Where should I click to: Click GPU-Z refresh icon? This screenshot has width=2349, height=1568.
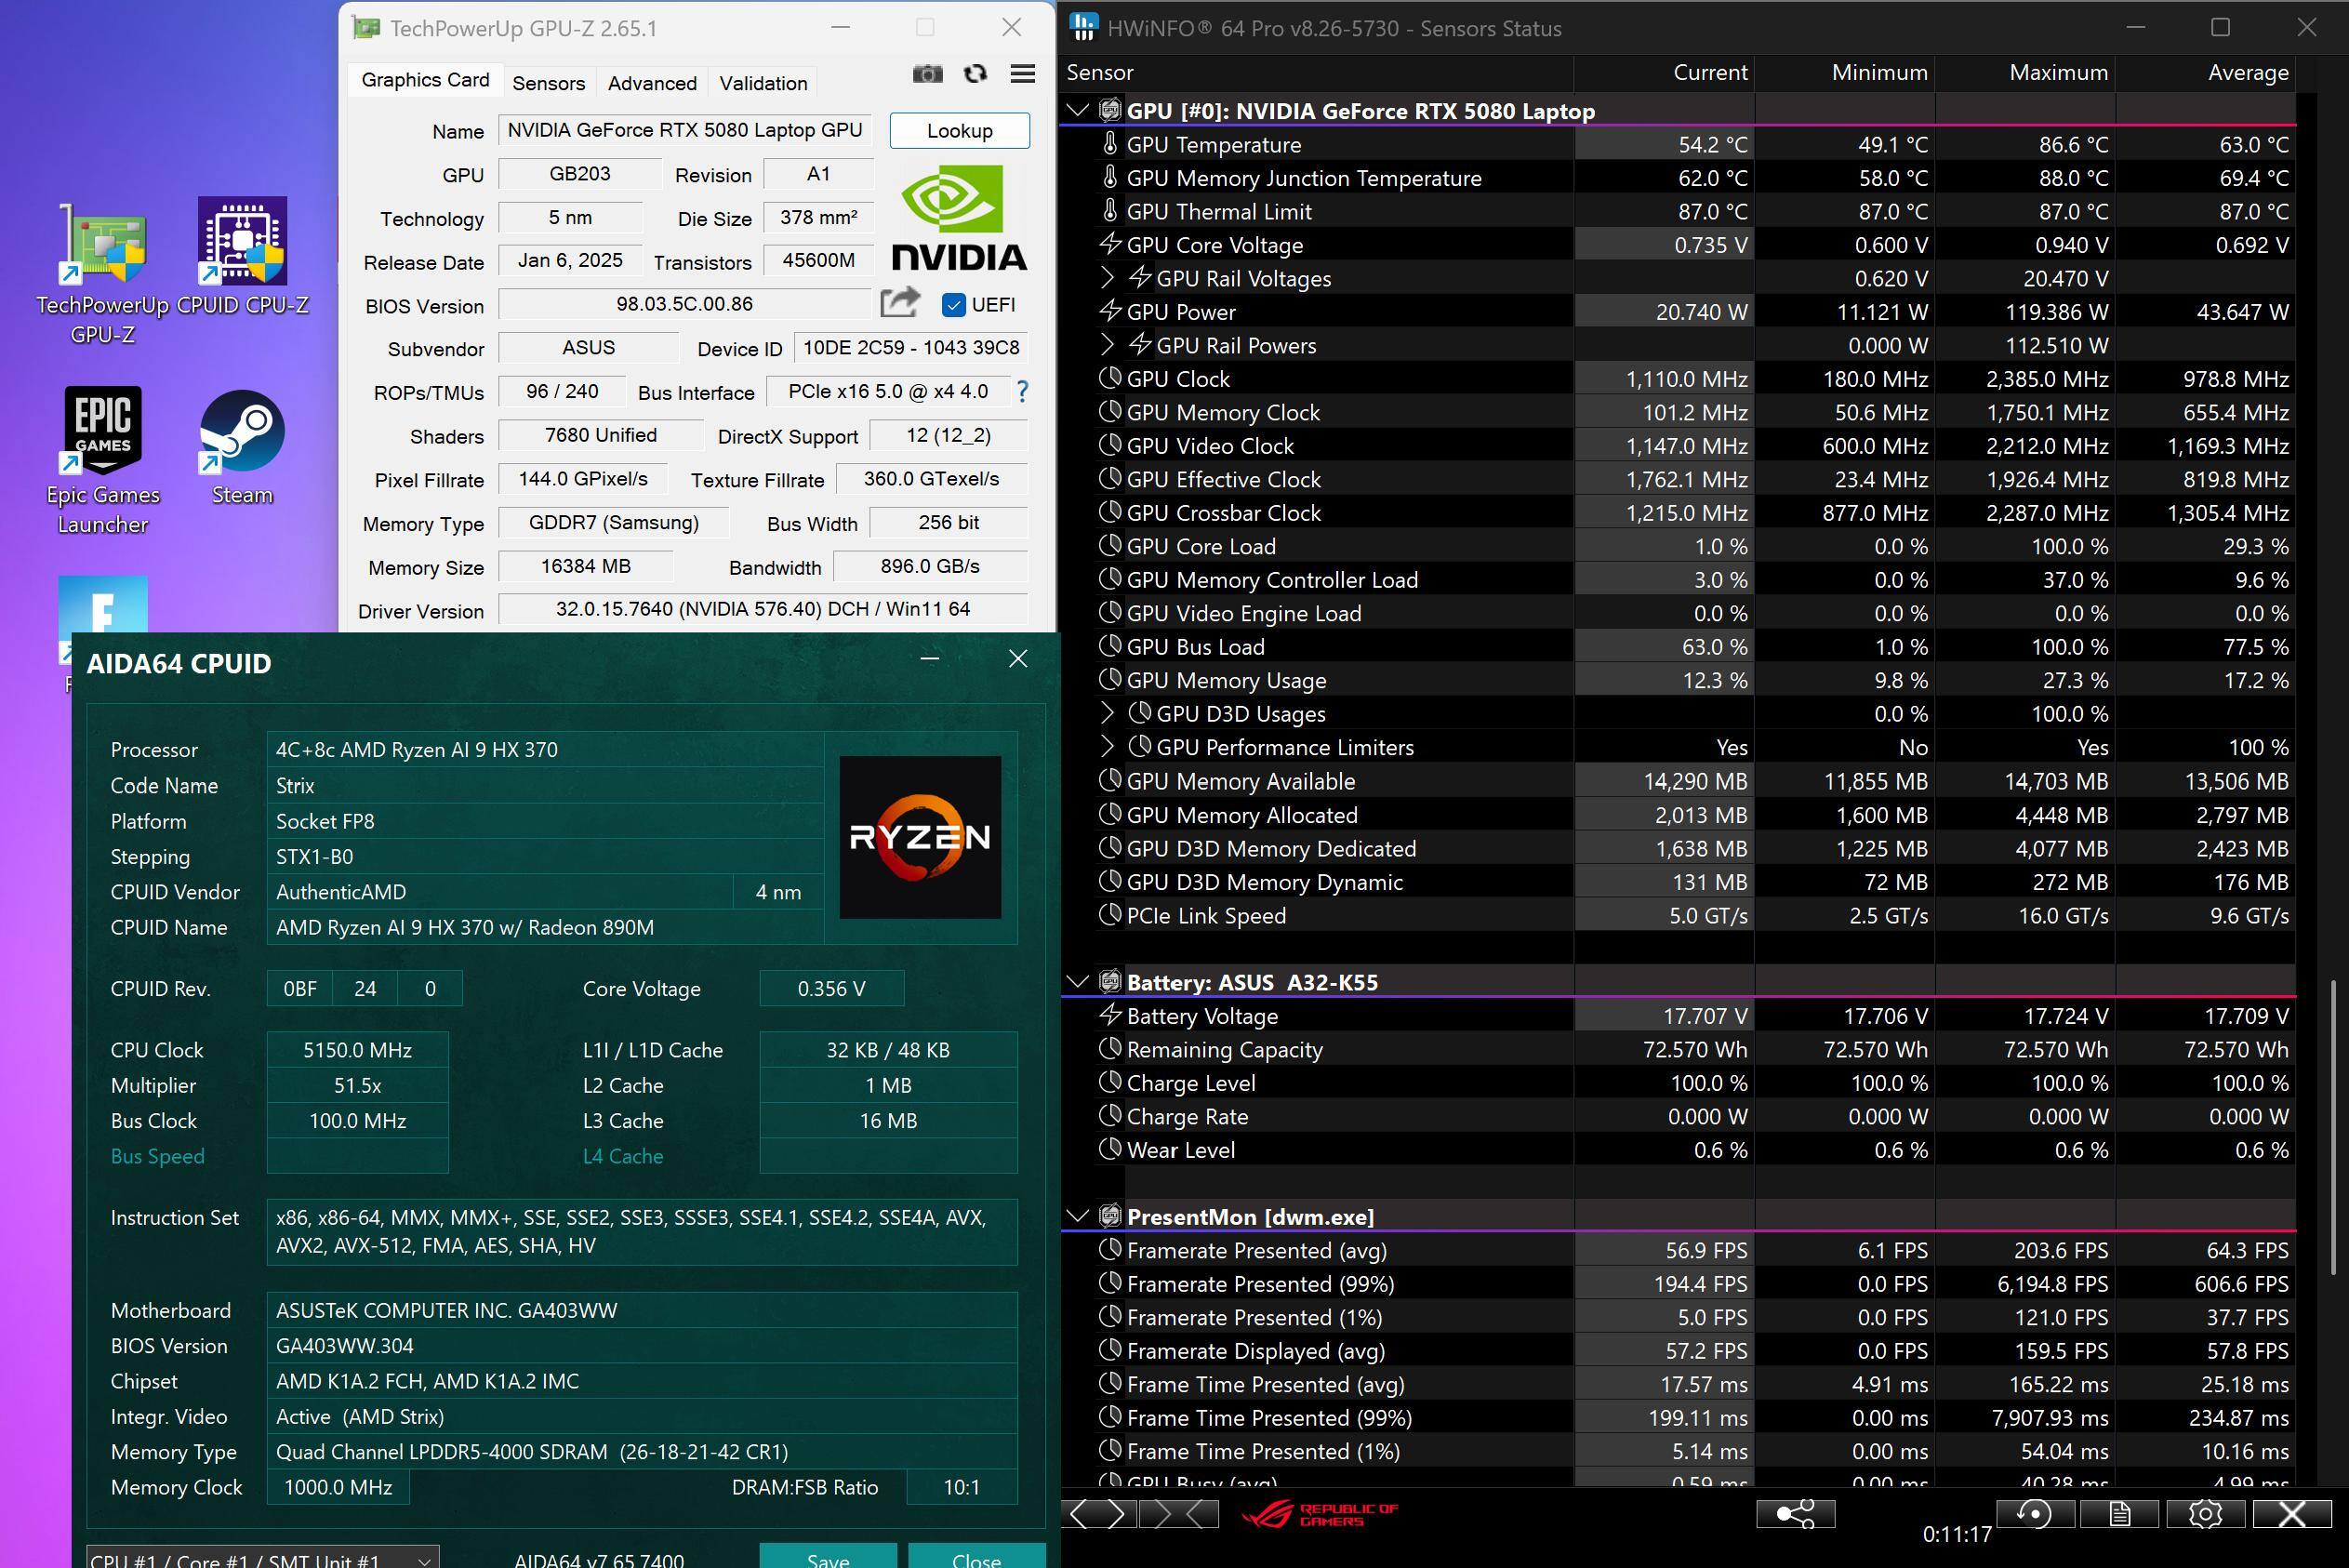[x=975, y=74]
